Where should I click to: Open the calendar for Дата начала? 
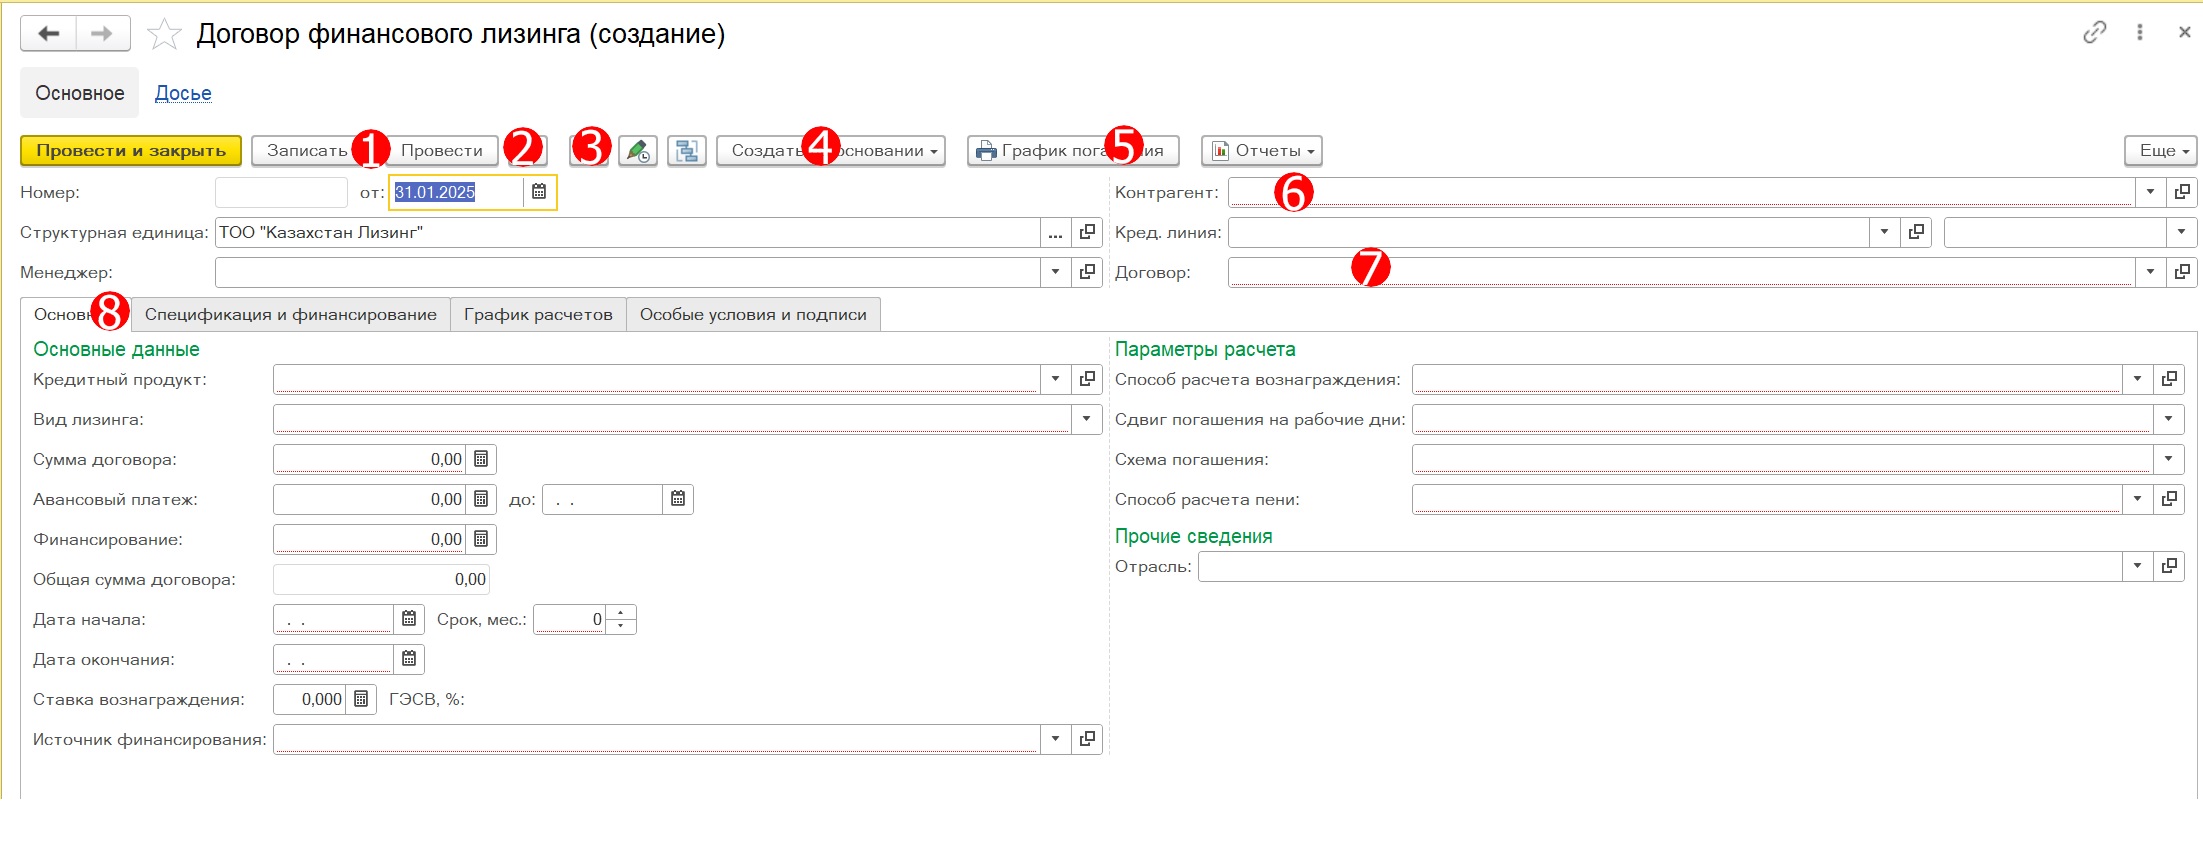[409, 619]
